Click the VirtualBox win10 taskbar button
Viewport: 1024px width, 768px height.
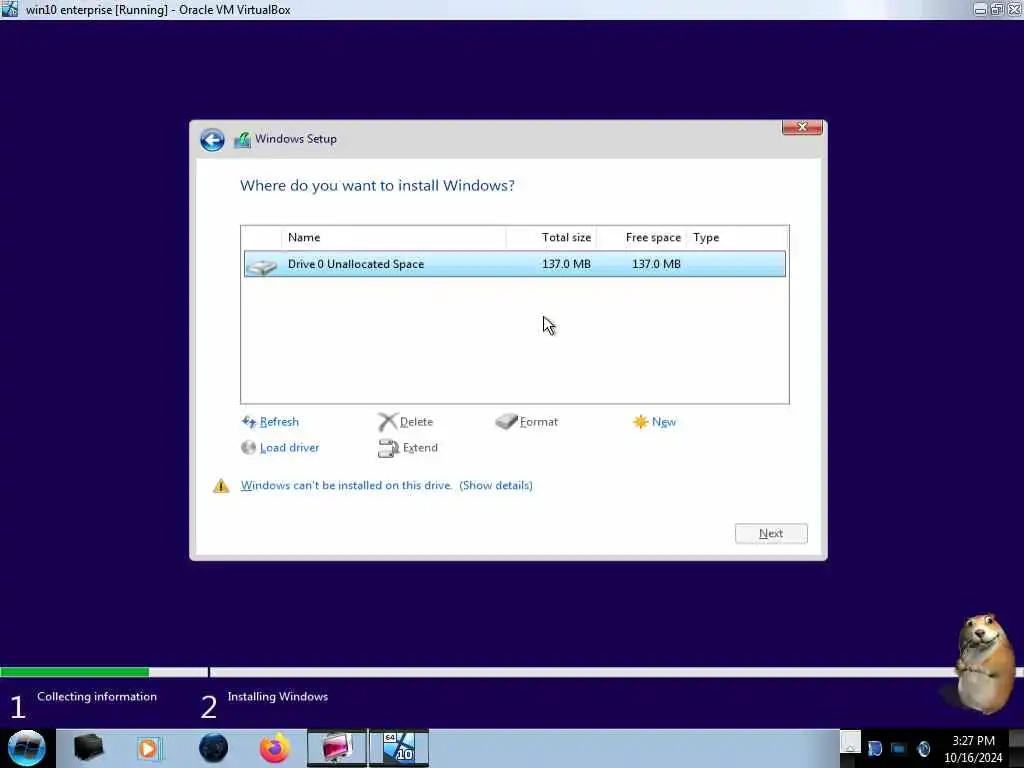point(399,748)
